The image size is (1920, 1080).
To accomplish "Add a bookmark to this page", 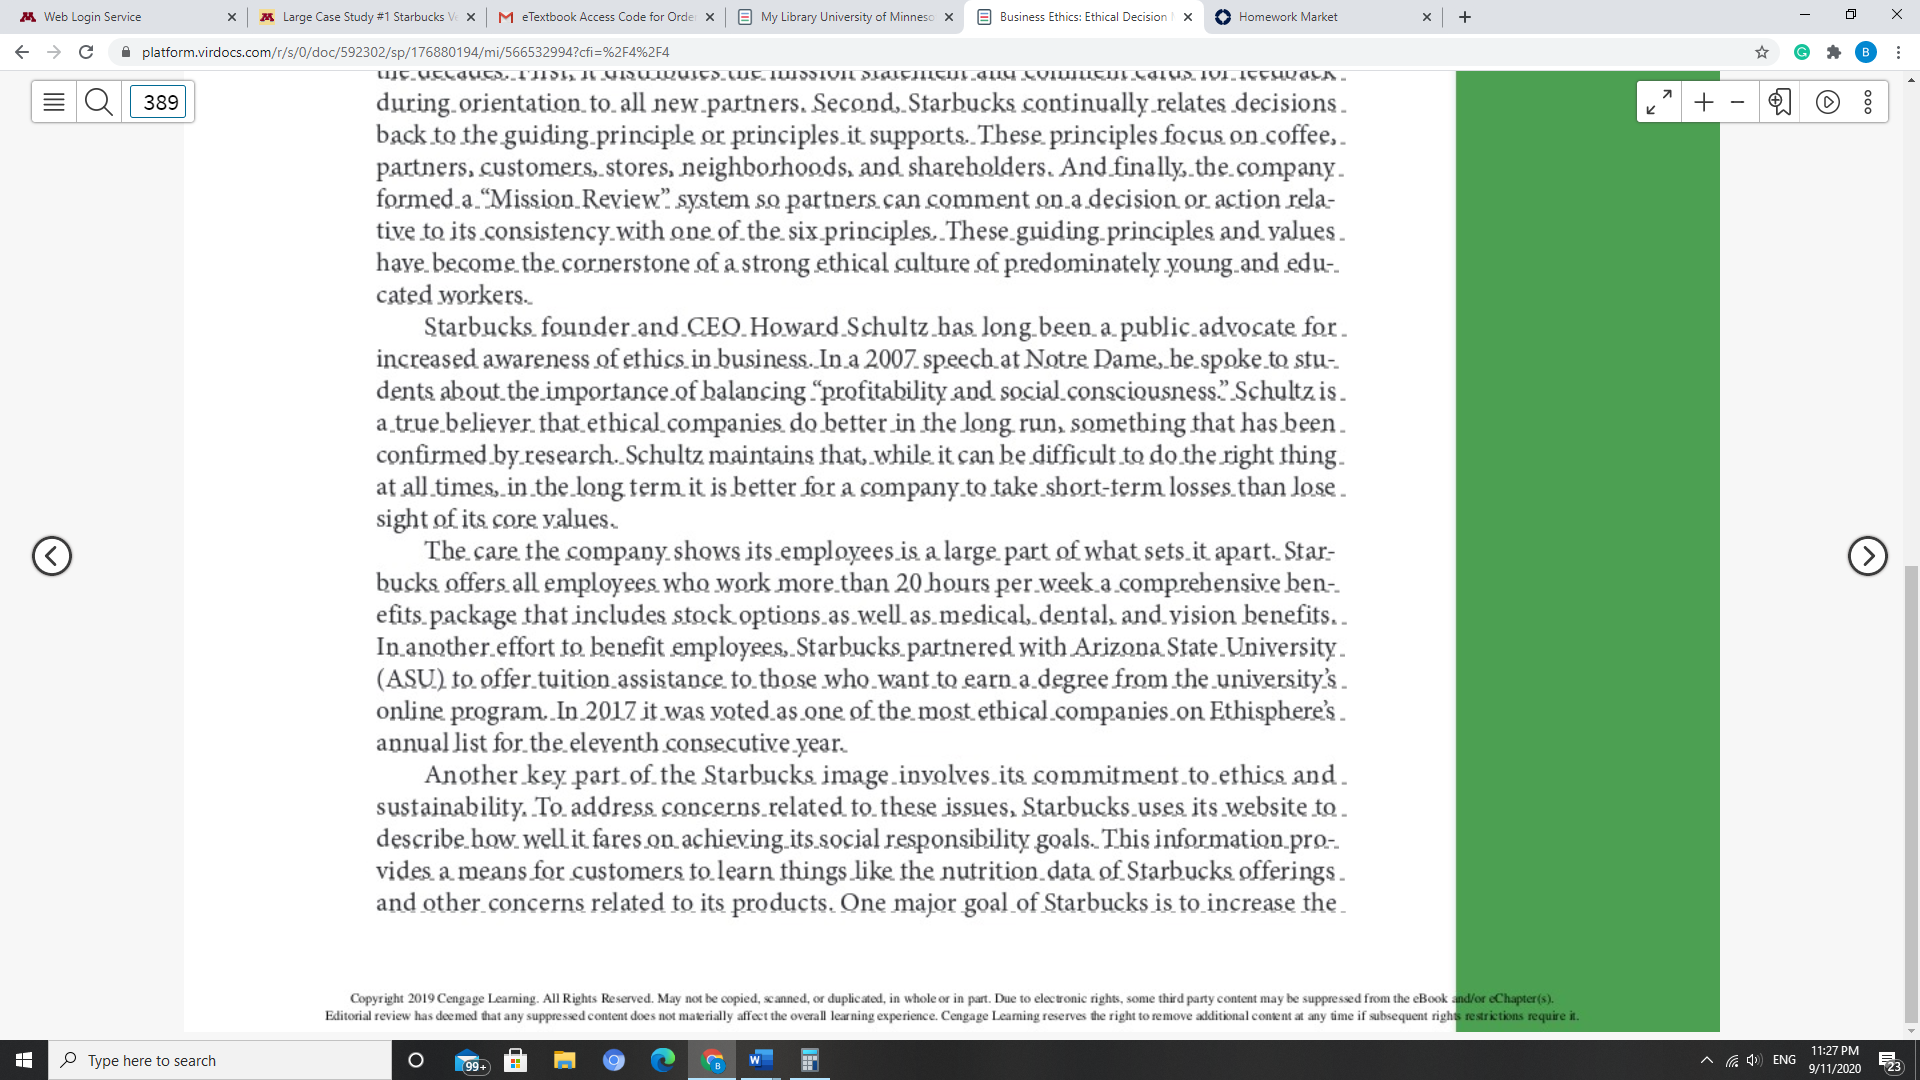I will click(x=1780, y=102).
